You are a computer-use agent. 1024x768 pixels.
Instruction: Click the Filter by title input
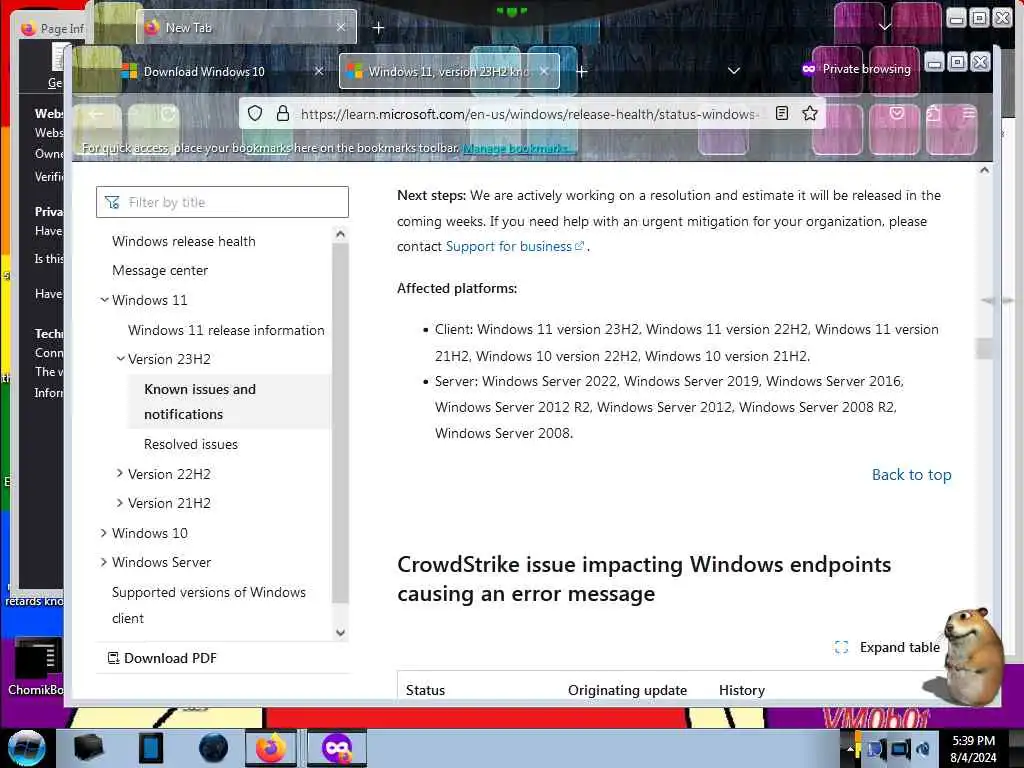coord(222,202)
